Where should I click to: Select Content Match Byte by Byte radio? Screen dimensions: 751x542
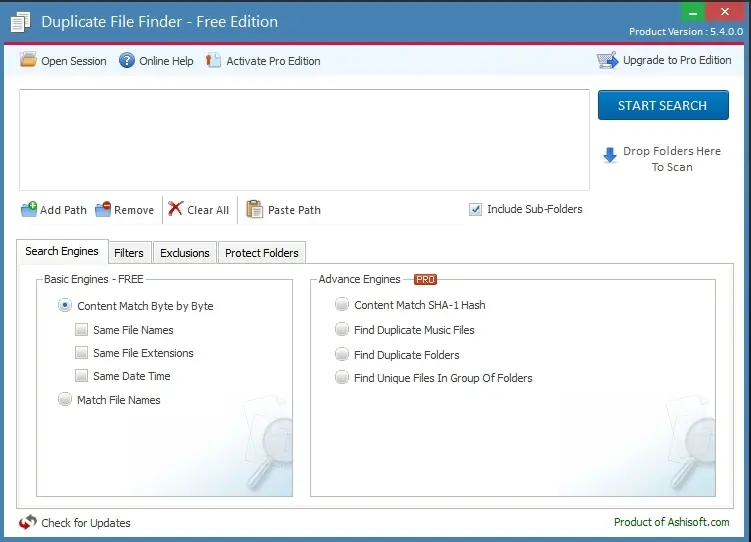[x=65, y=305]
